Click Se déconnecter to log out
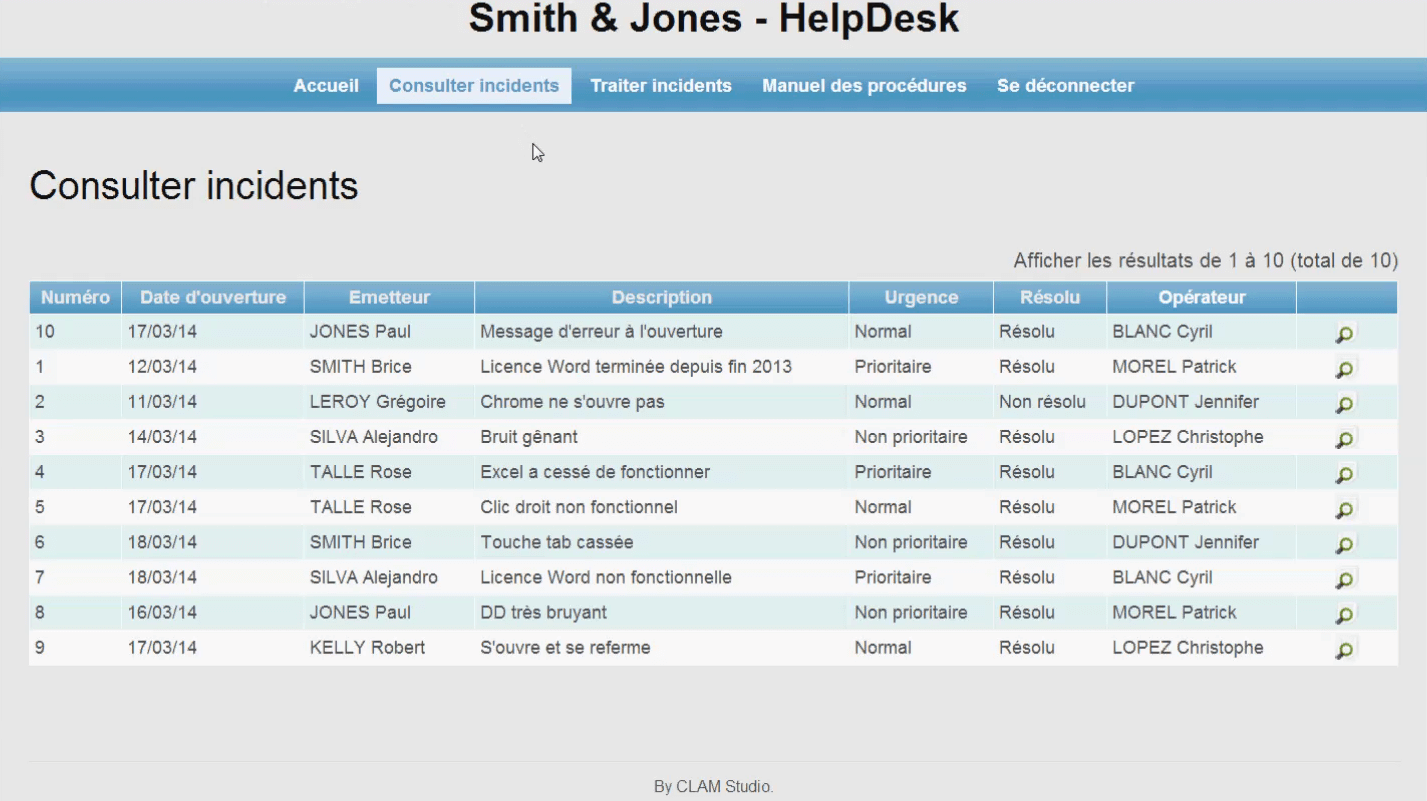Viewport: 1427px width, 801px height. tap(1065, 85)
